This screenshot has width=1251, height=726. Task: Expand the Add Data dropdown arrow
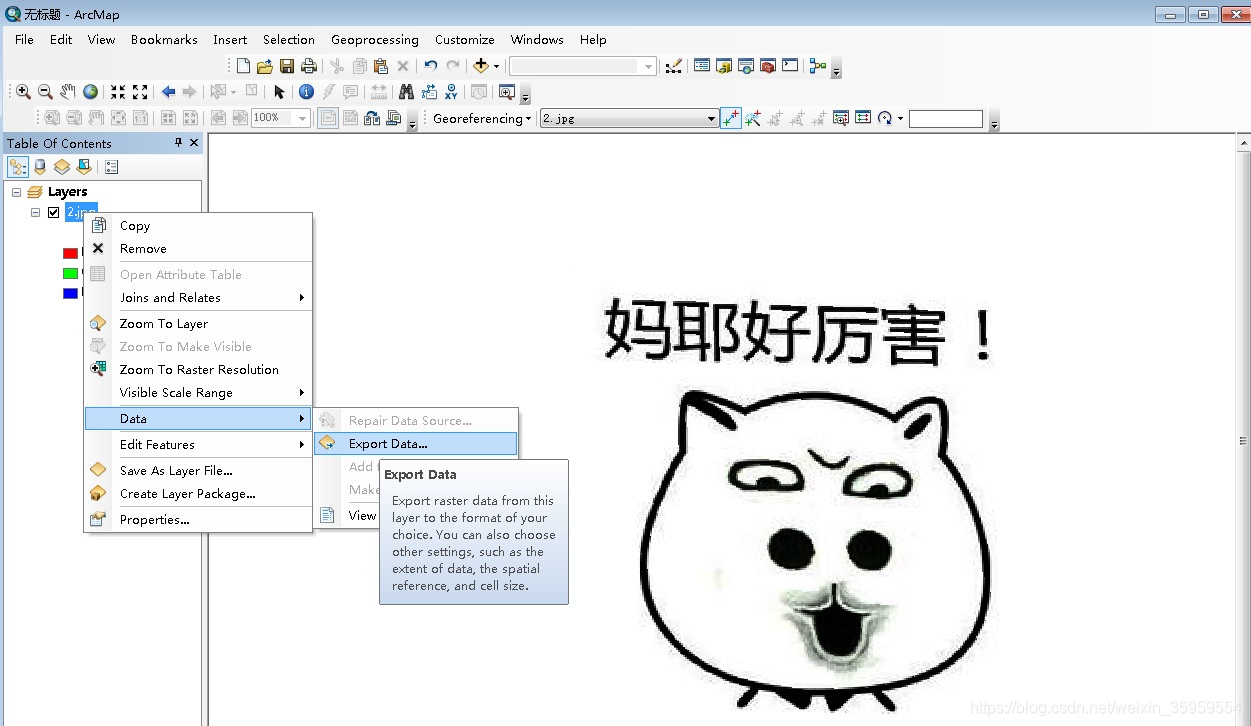[496, 66]
